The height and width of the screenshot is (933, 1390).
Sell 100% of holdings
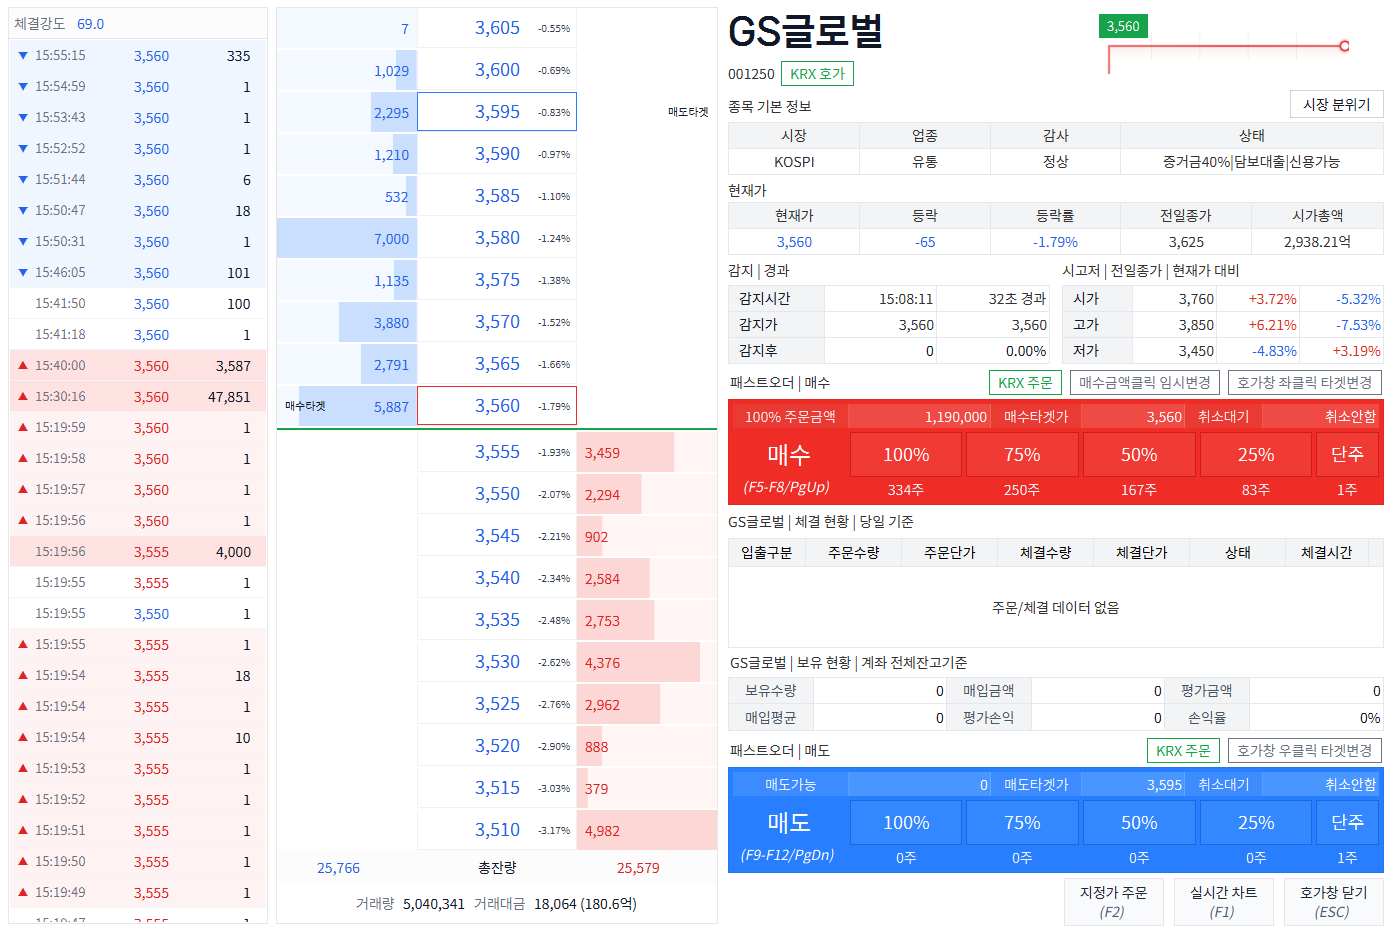[906, 822]
